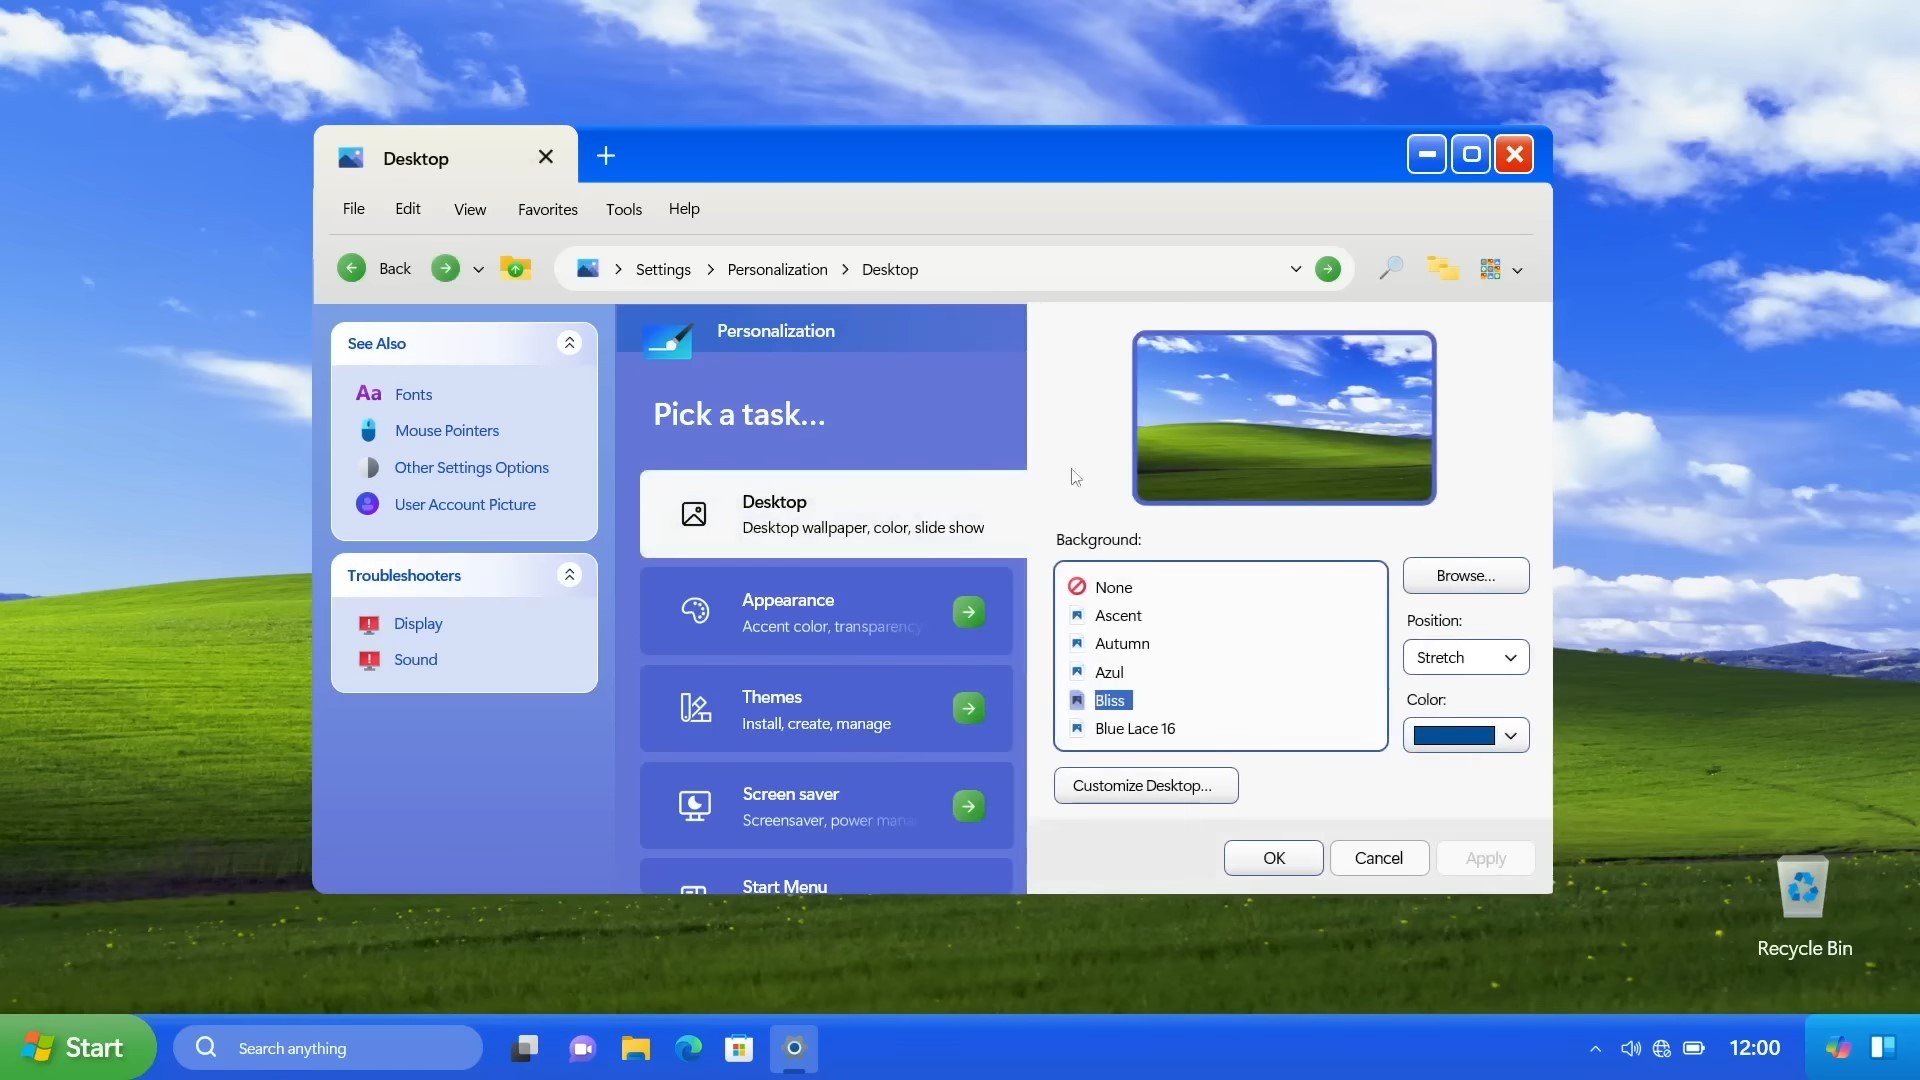Click the volume speaker tray icon

point(1630,1048)
